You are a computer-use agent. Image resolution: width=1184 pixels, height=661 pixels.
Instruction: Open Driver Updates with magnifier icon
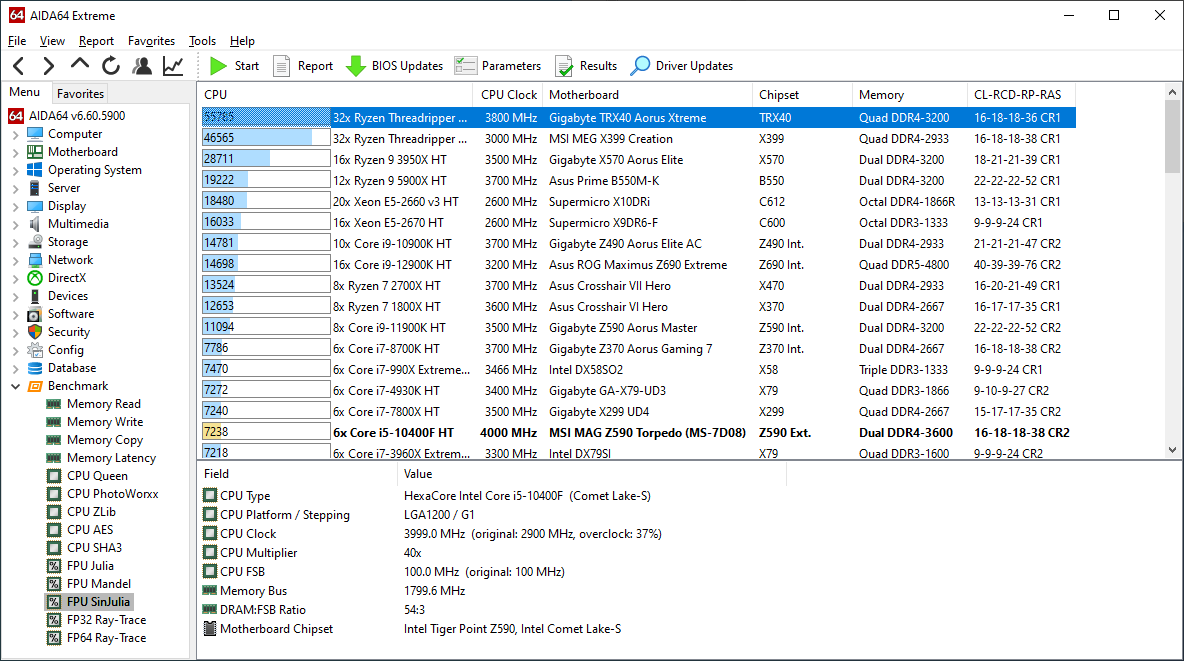tap(681, 66)
